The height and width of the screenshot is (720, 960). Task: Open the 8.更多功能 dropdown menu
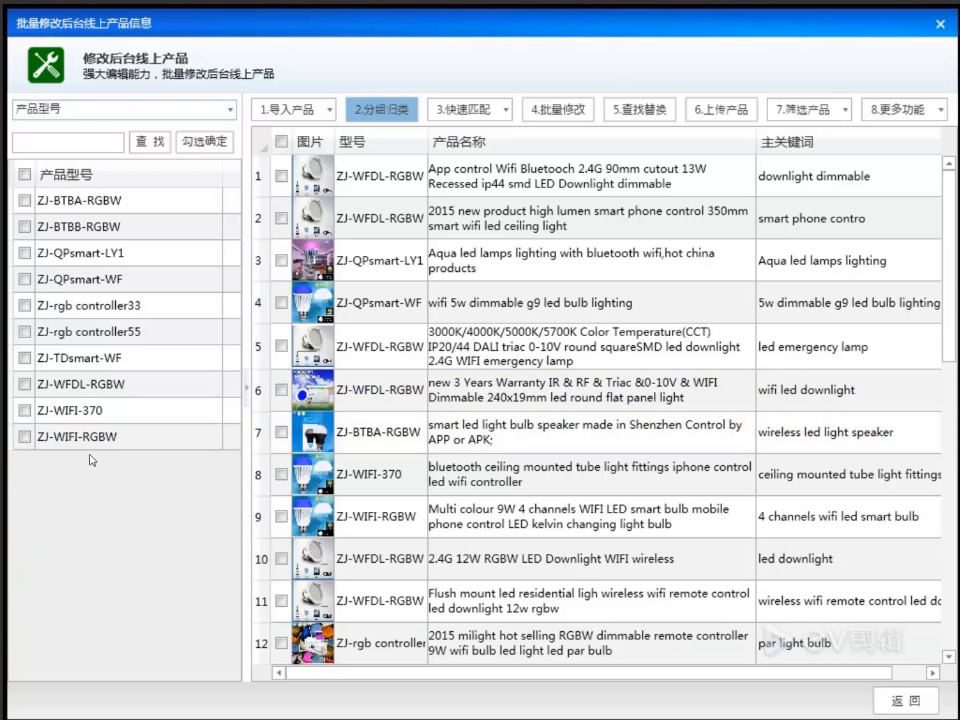(x=904, y=110)
